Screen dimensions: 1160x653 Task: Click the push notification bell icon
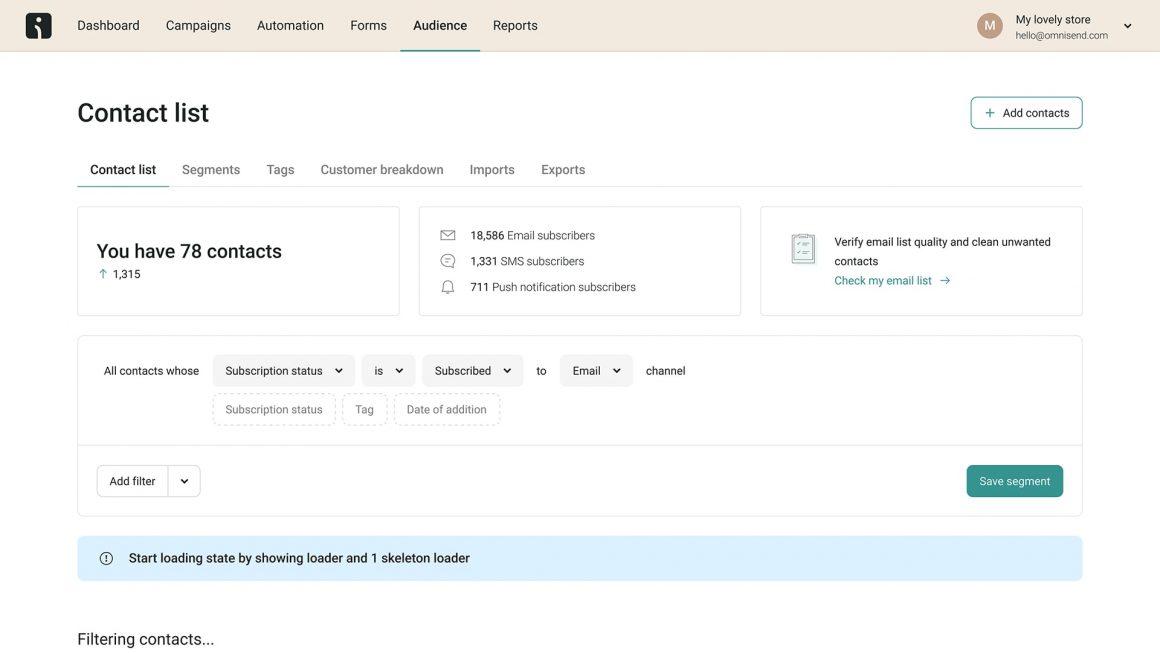point(447,287)
